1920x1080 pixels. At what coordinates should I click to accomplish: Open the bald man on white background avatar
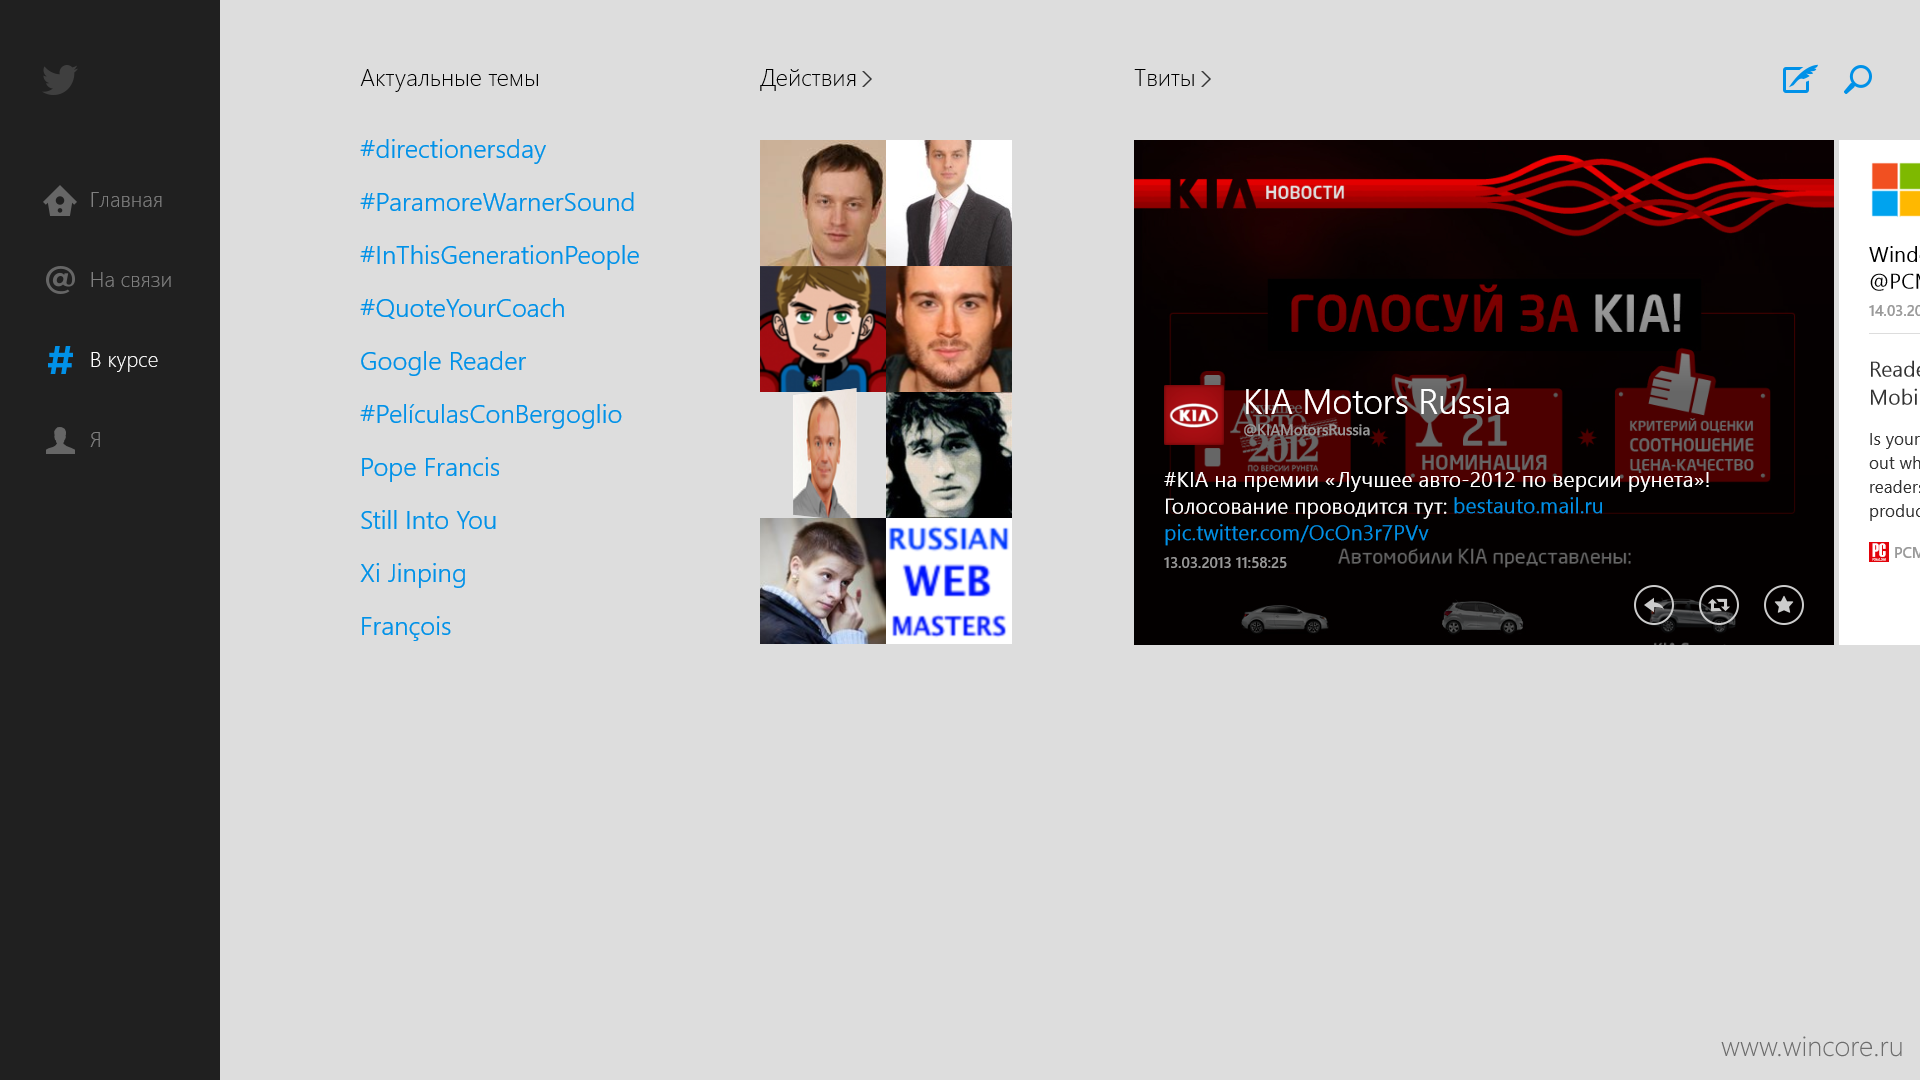[823, 455]
